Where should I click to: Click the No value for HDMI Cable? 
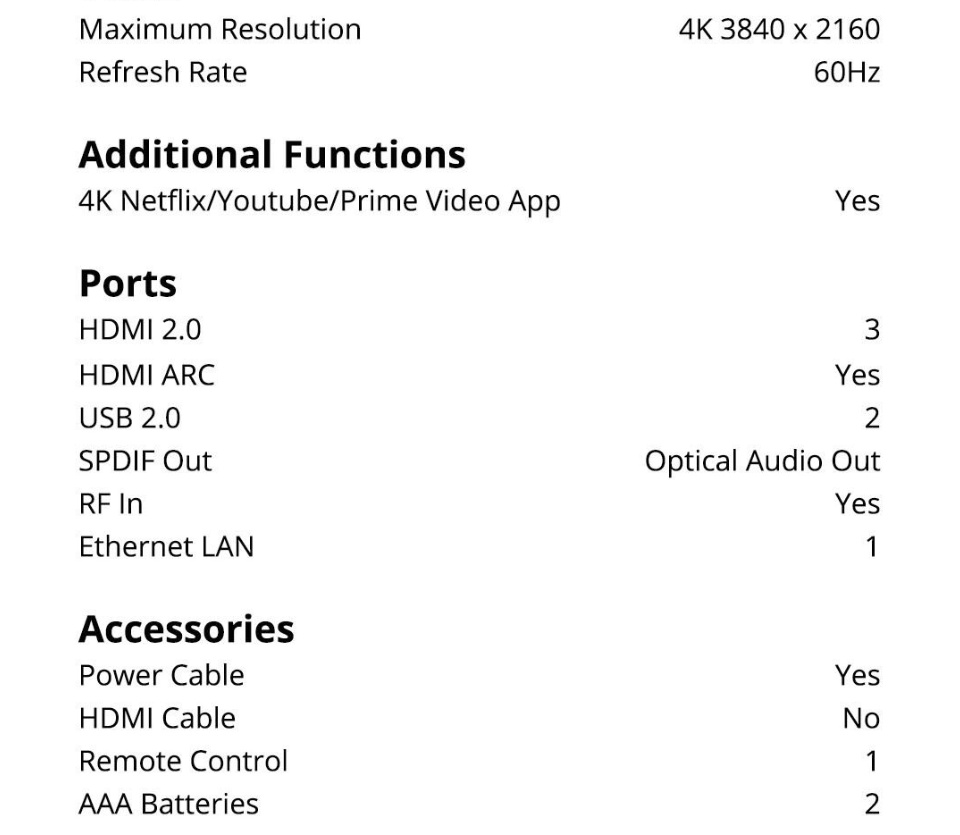(861, 718)
